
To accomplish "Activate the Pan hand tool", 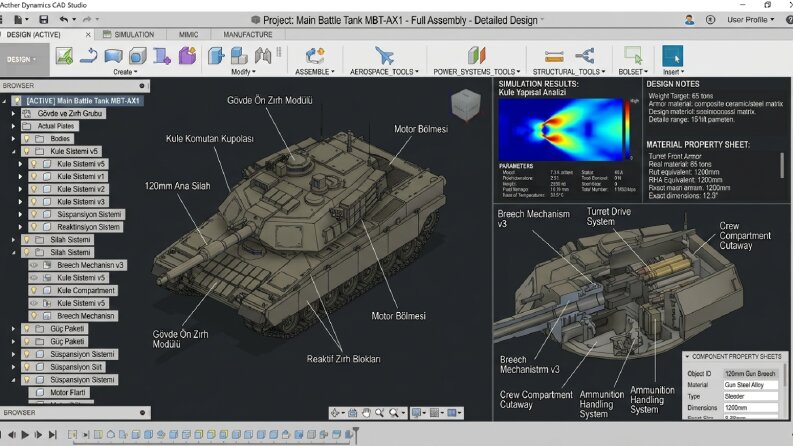I will (x=366, y=413).
